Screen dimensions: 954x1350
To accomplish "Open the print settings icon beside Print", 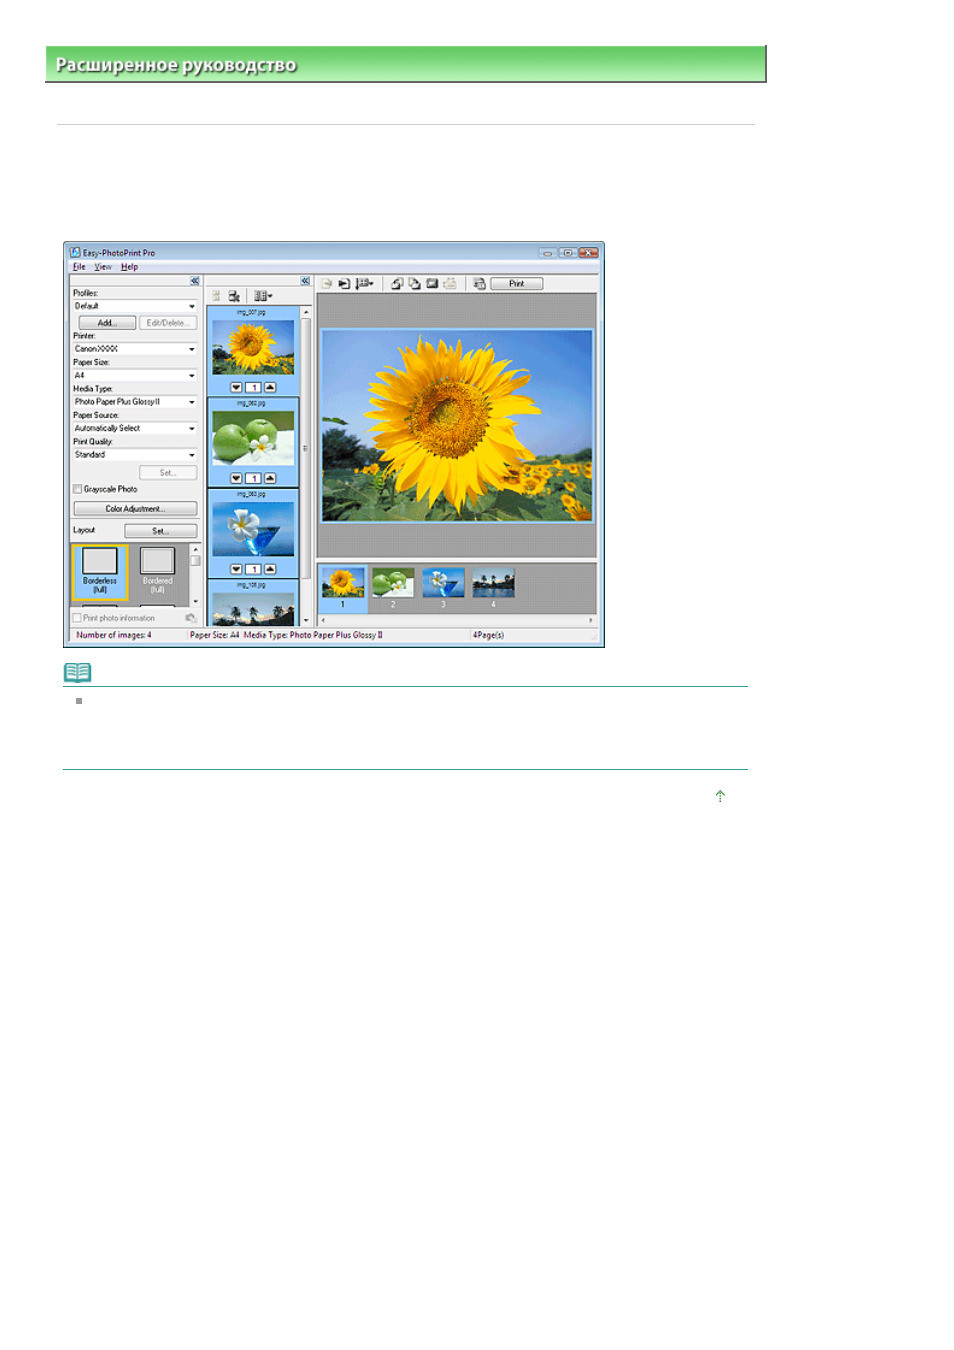I will tap(479, 284).
